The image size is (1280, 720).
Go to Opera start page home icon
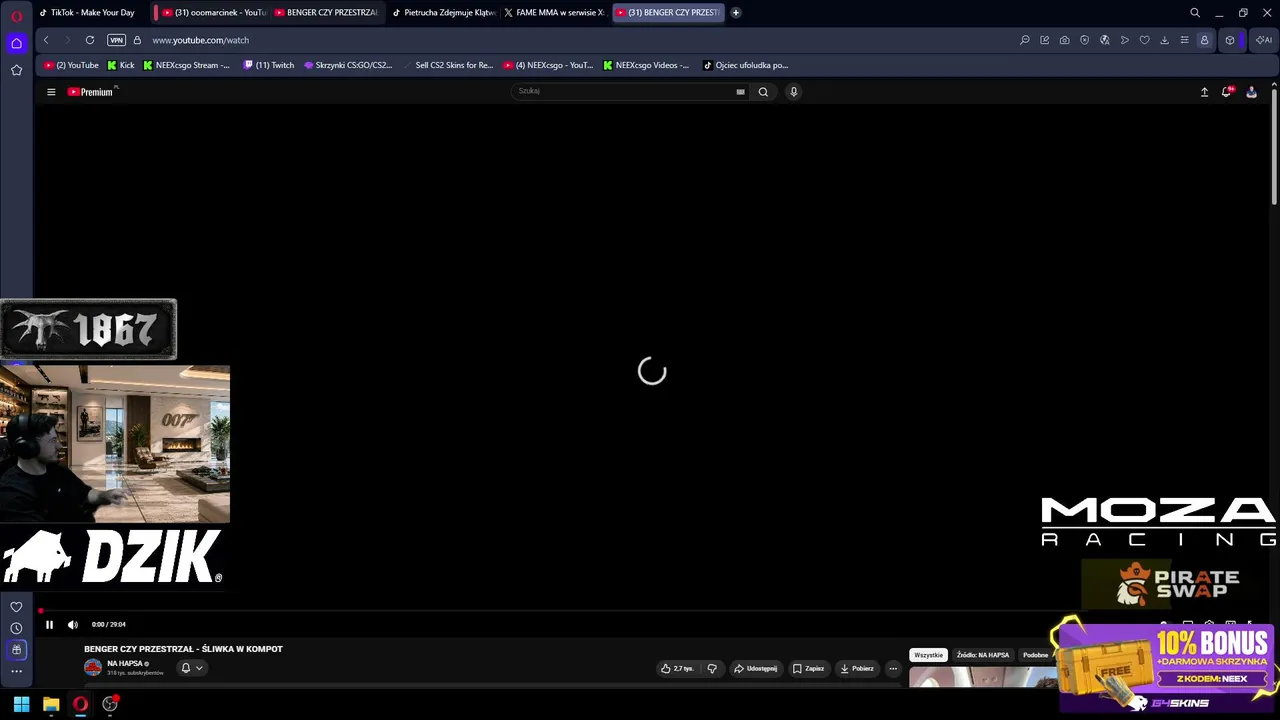[16, 43]
